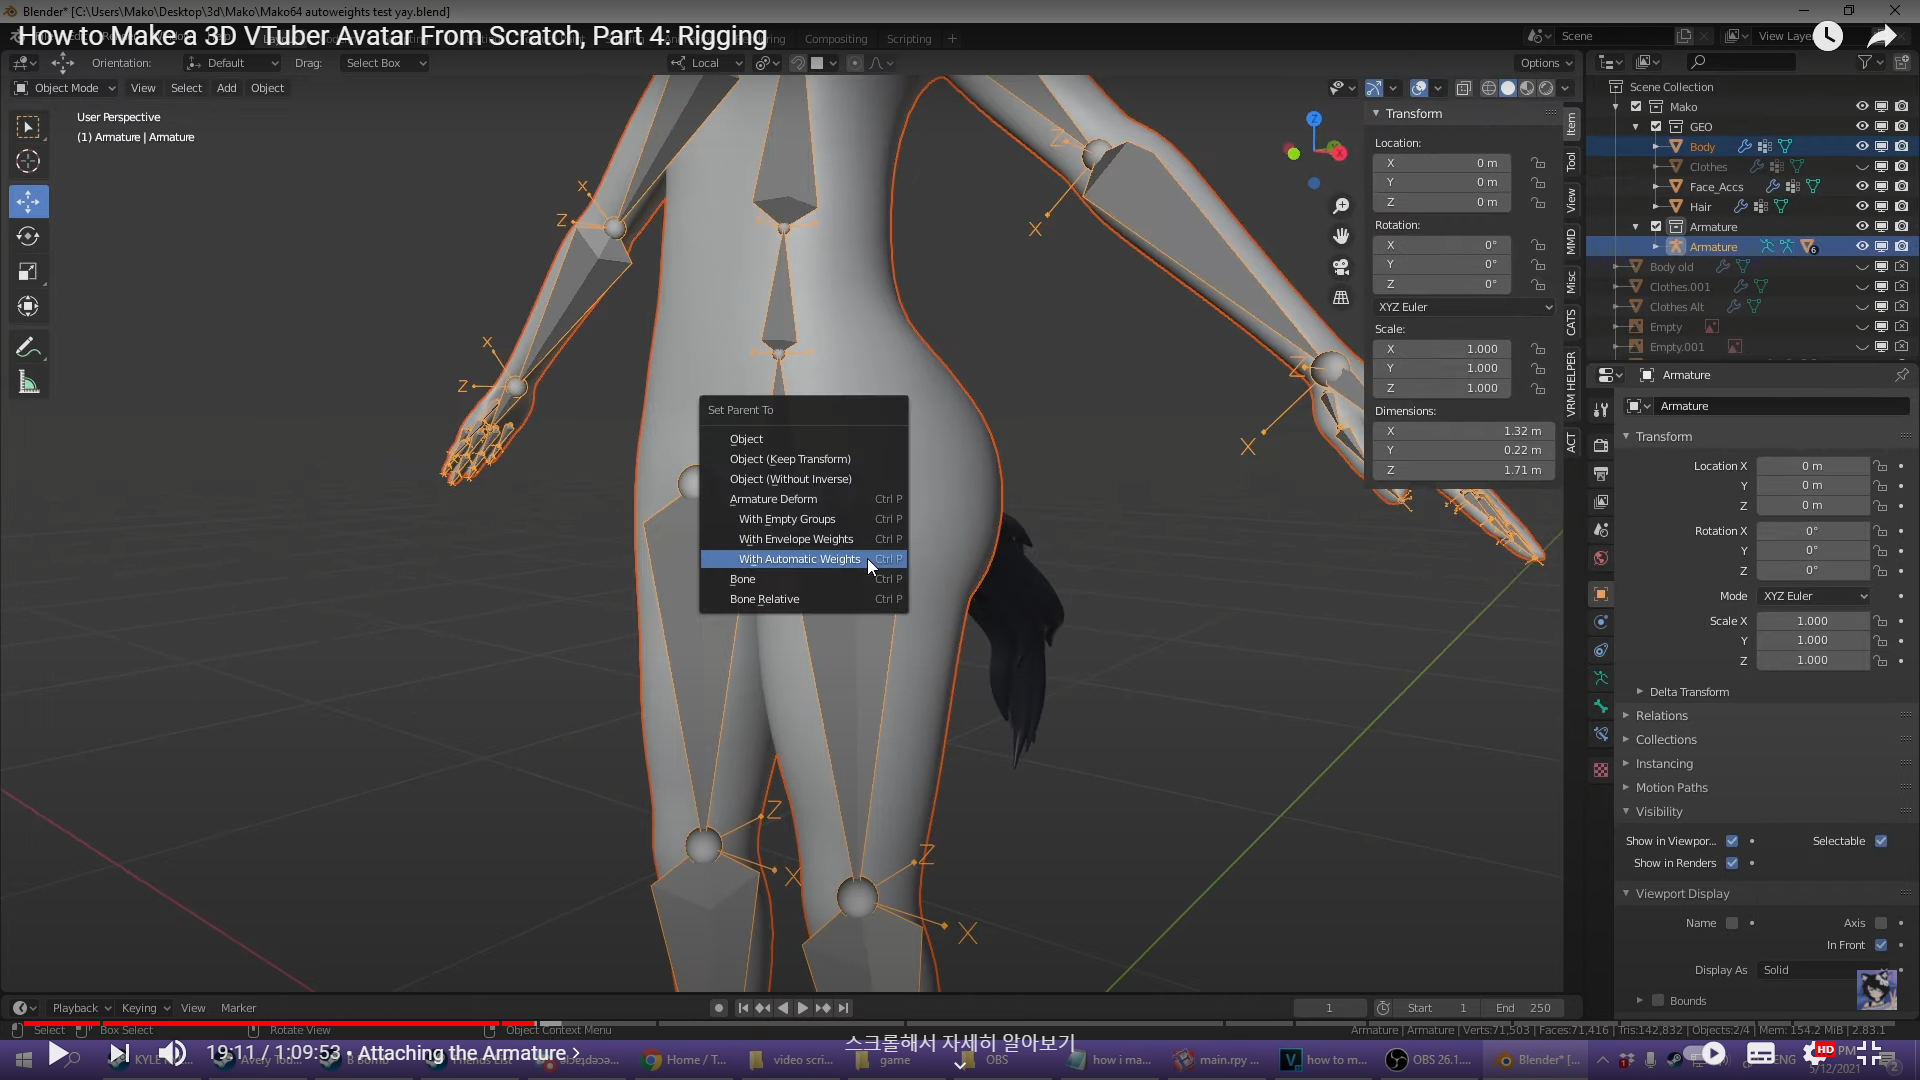This screenshot has width=1920, height=1080.
Task: Click the 3D Cursor tool icon
Action: tap(28, 162)
